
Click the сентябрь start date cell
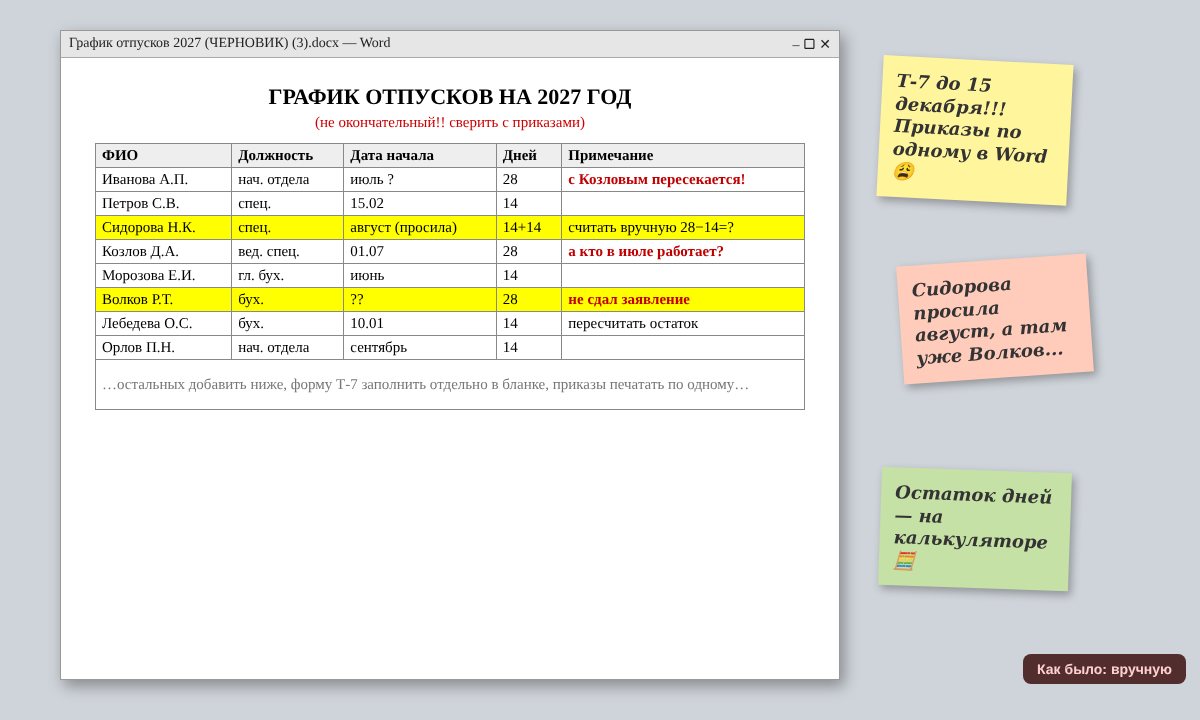[420, 348]
